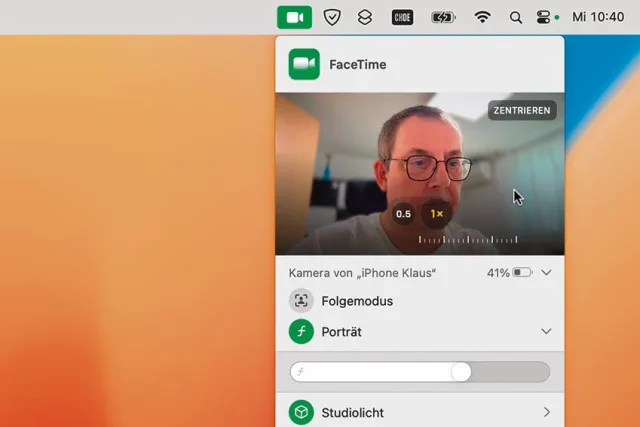The image size is (640, 427).
Task: Click the FaceTime app icon in panel
Action: pyautogui.click(x=304, y=64)
